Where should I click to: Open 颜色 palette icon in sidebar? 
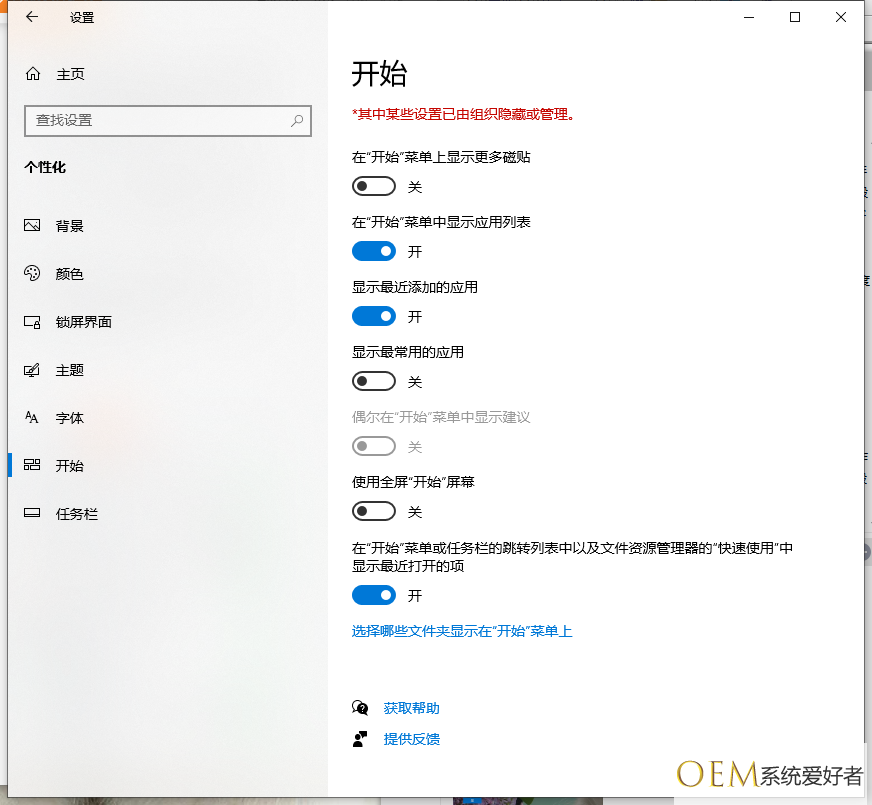[33, 274]
